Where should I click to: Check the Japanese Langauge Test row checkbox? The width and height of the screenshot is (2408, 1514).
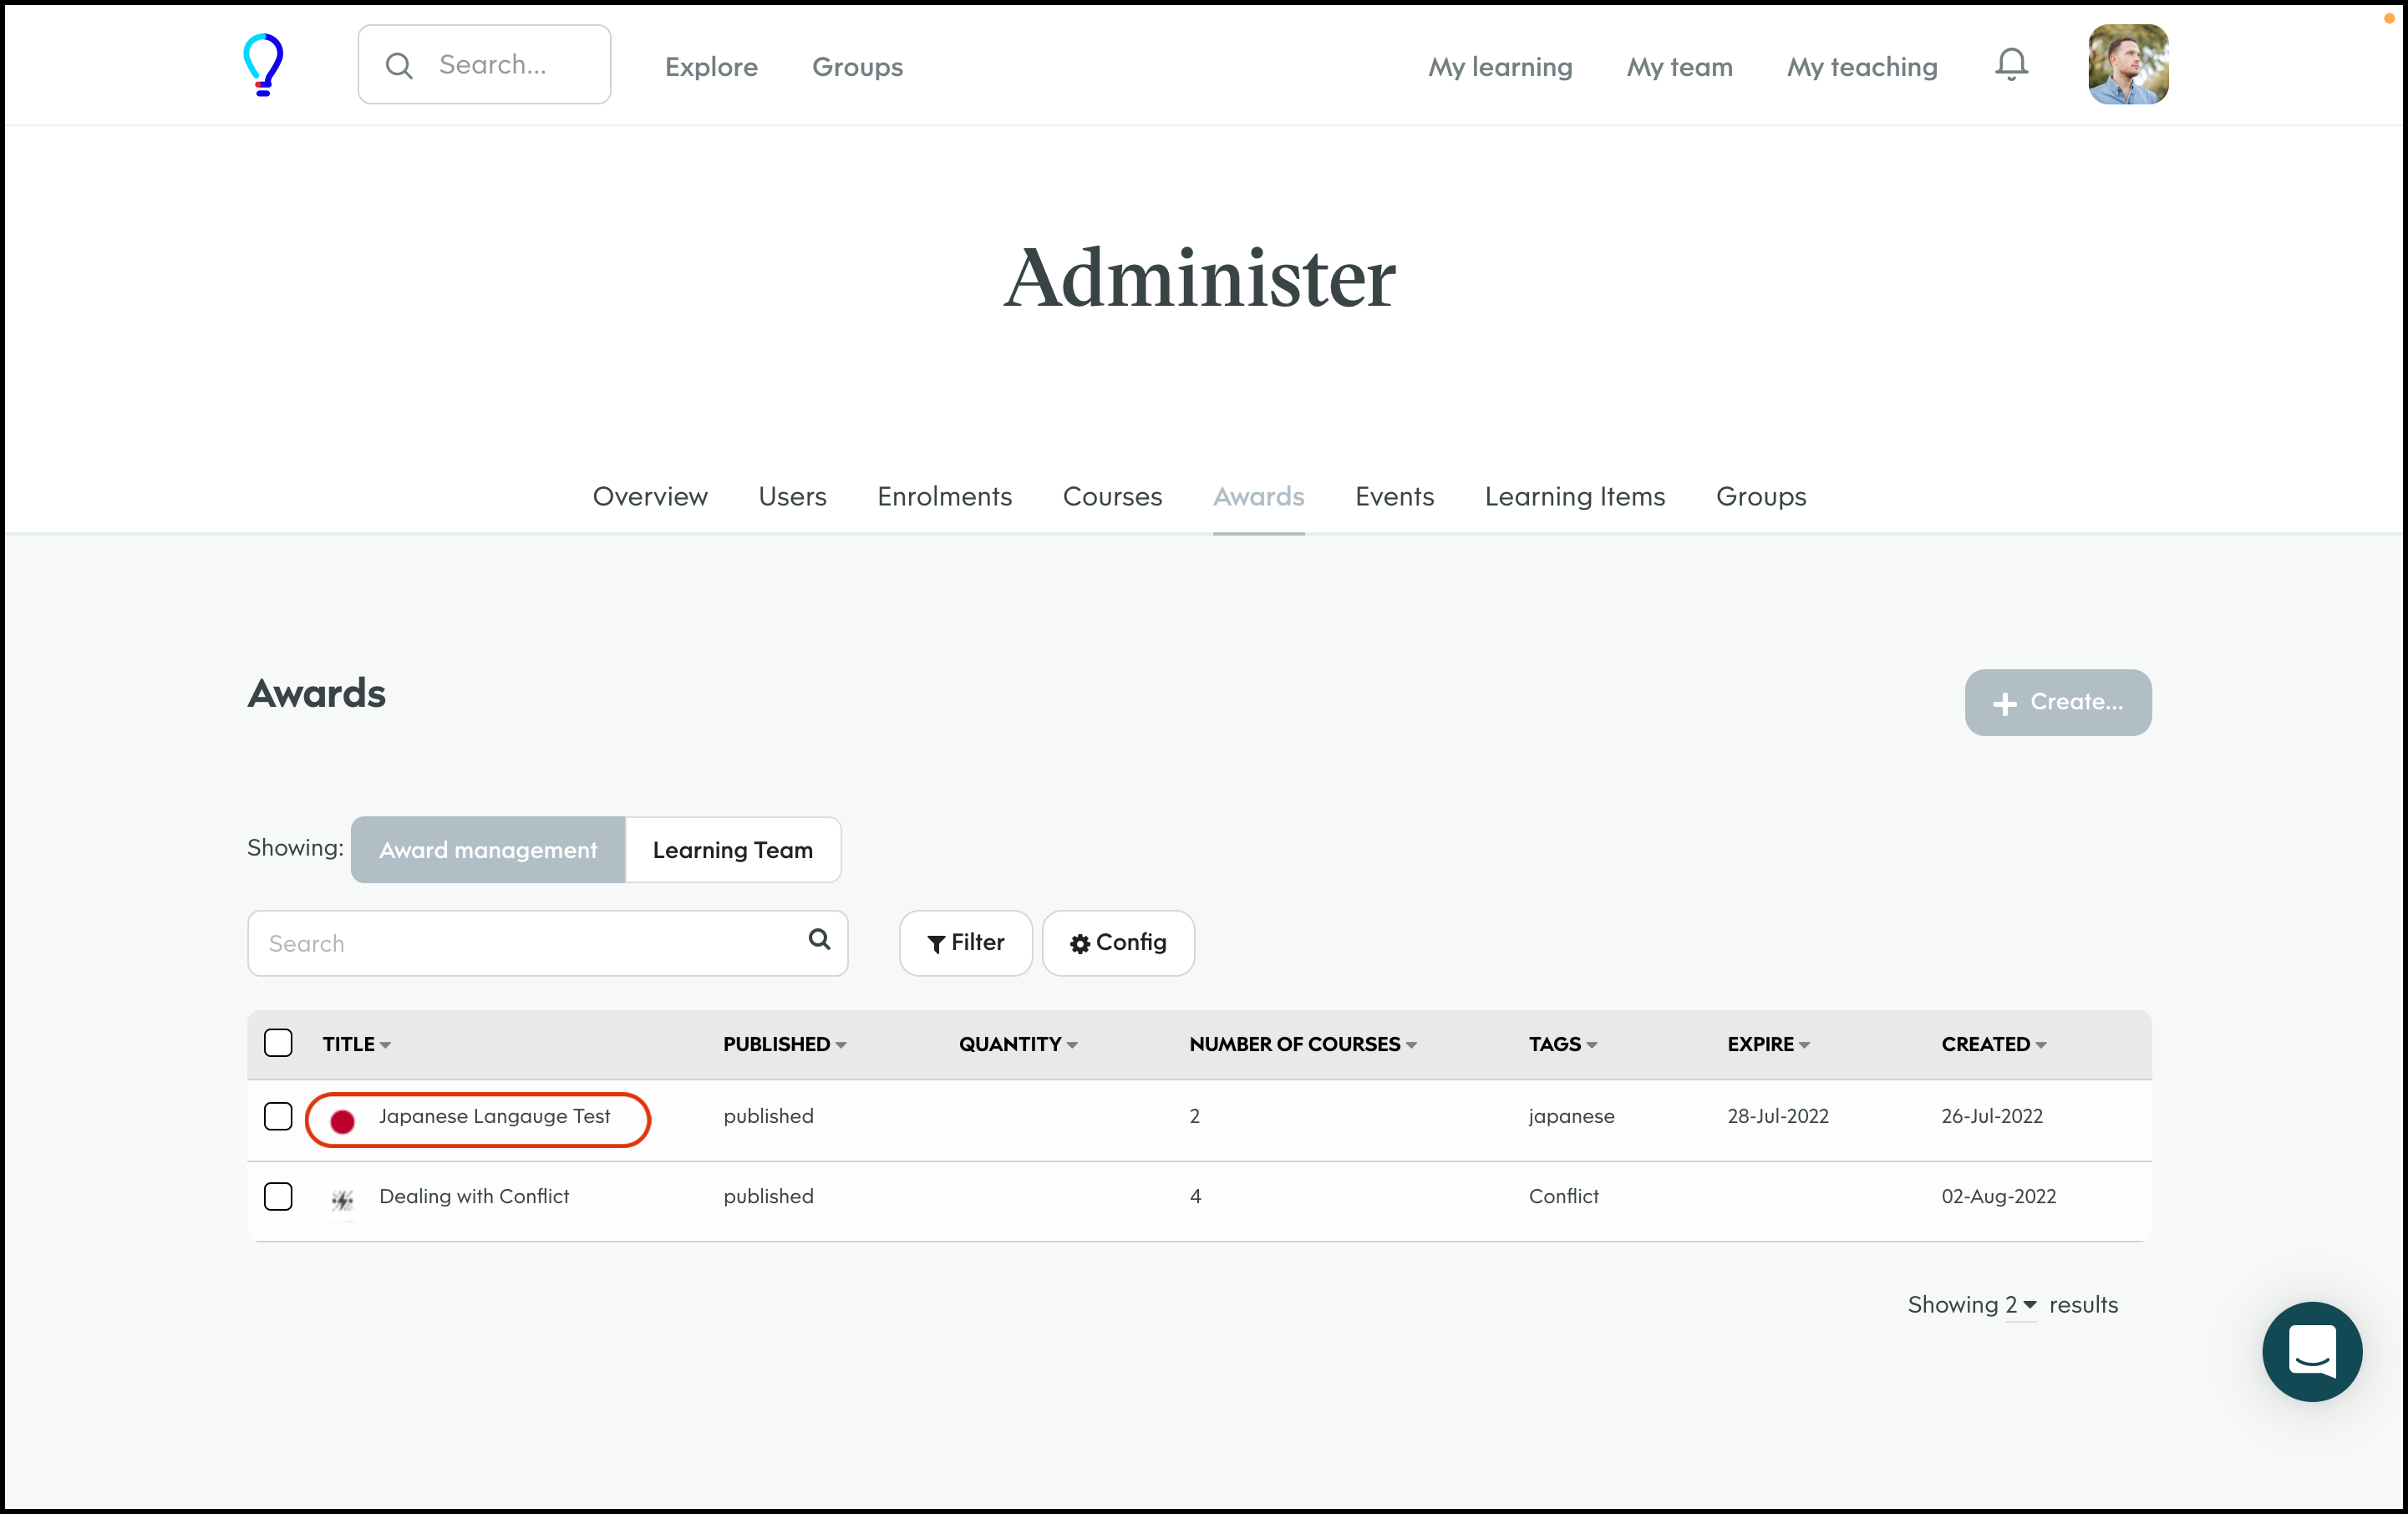[278, 1116]
